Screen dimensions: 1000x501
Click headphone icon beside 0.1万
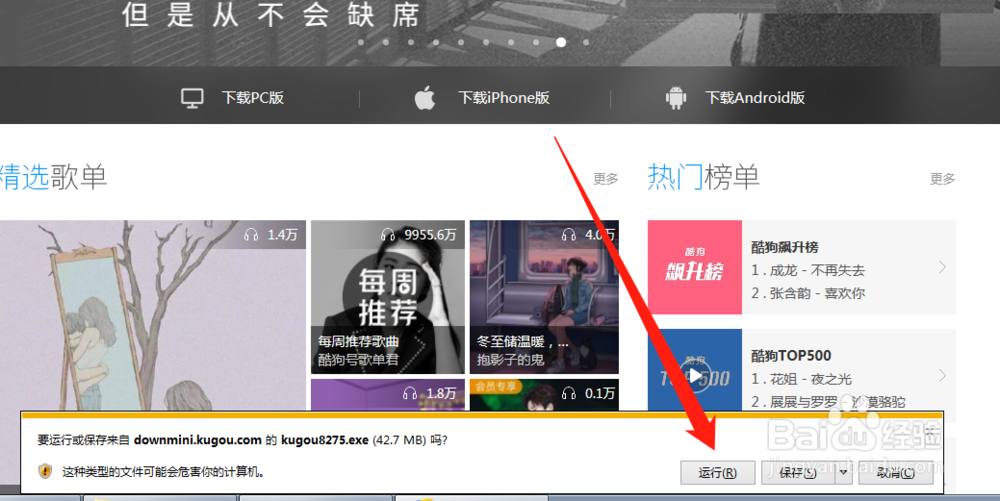pyautogui.click(x=569, y=394)
